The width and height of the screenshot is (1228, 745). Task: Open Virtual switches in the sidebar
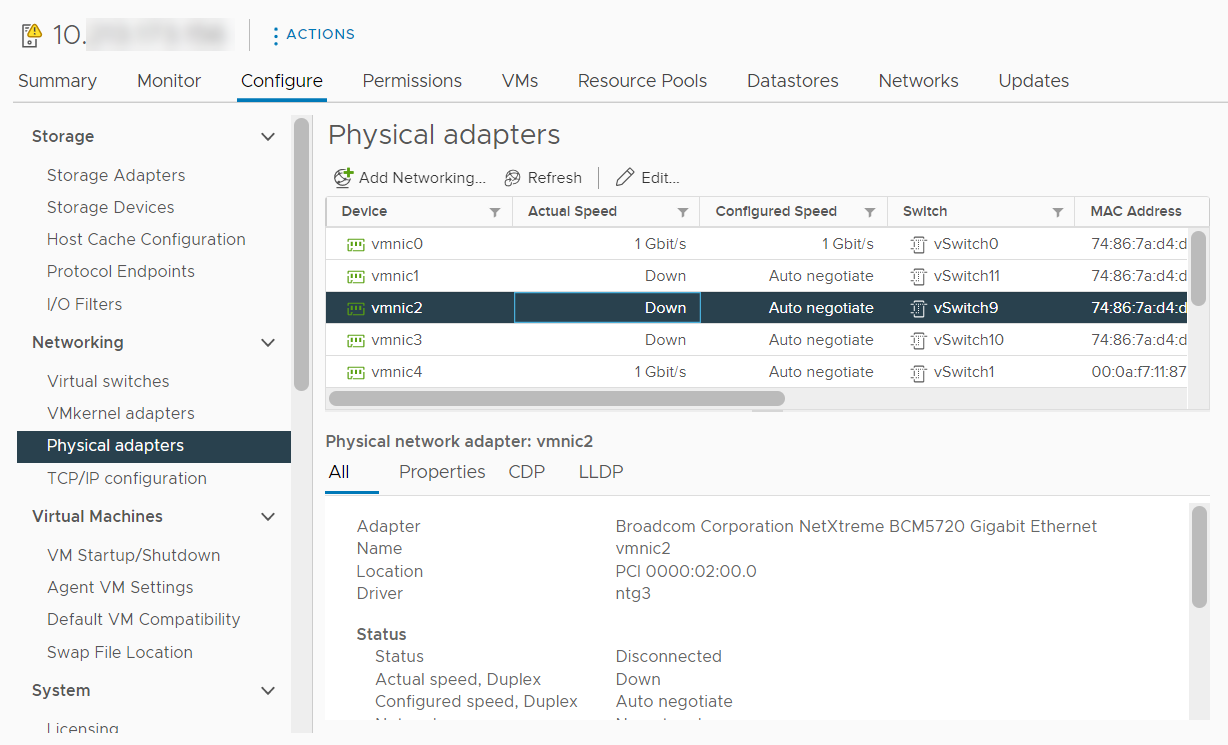(108, 381)
